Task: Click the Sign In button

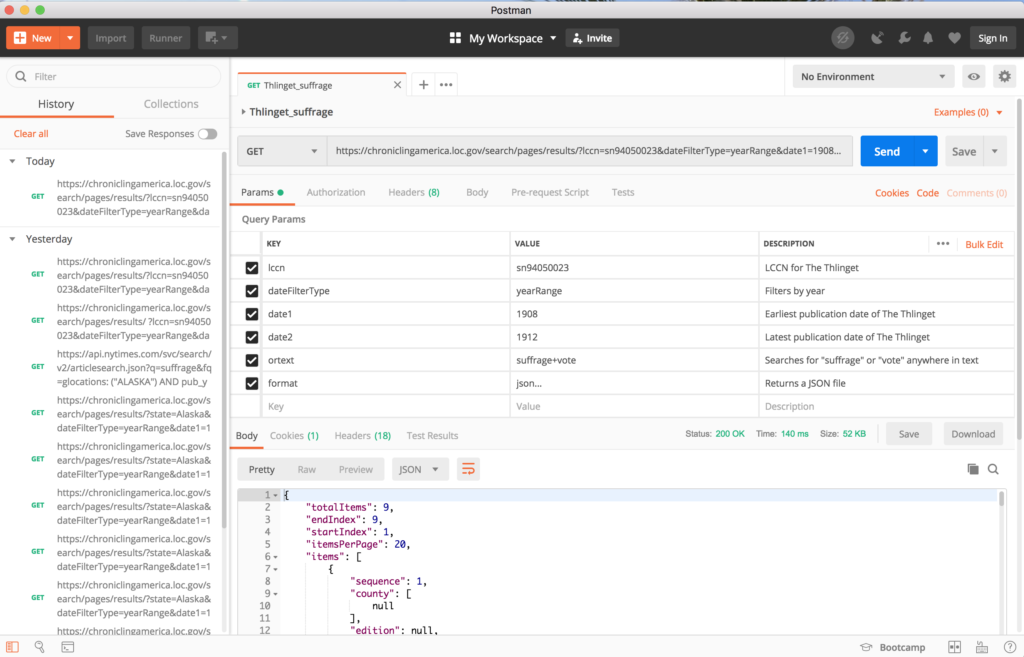Action: [x=993, y=38]
